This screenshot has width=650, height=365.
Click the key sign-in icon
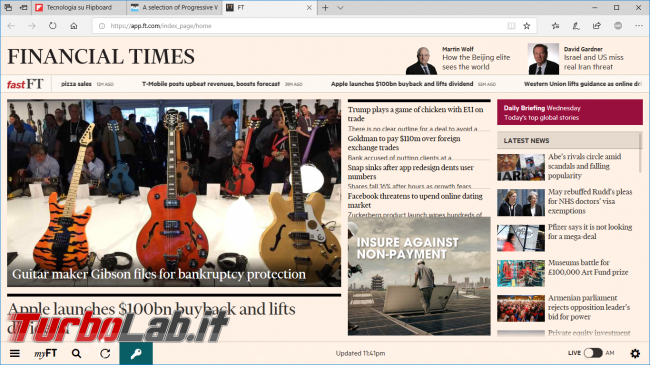pos(136,353)
